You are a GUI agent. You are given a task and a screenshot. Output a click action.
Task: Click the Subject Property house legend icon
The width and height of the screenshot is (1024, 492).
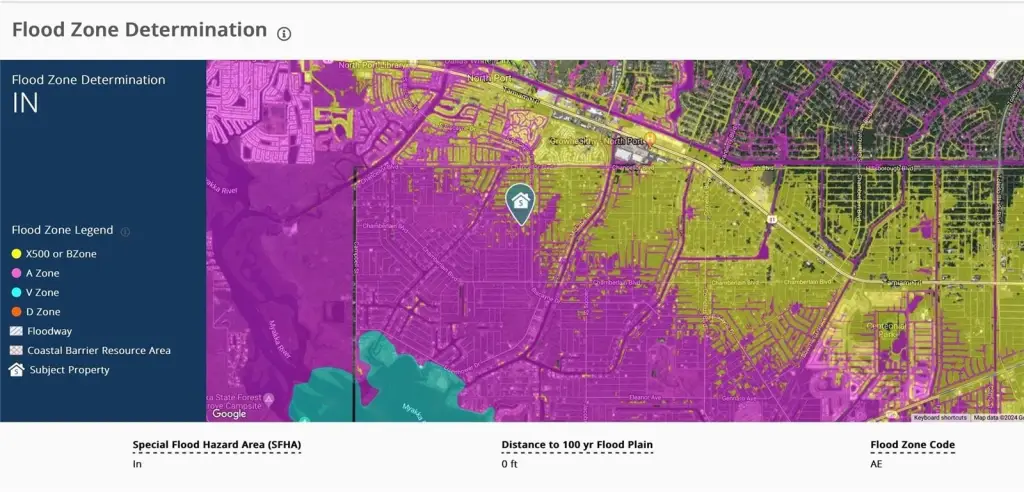pos(16,370)
